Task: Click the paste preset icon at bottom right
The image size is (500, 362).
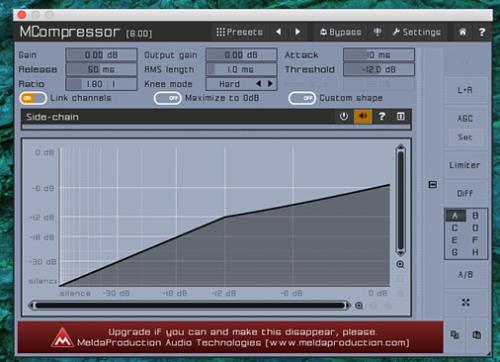Action: coord(477,335)
